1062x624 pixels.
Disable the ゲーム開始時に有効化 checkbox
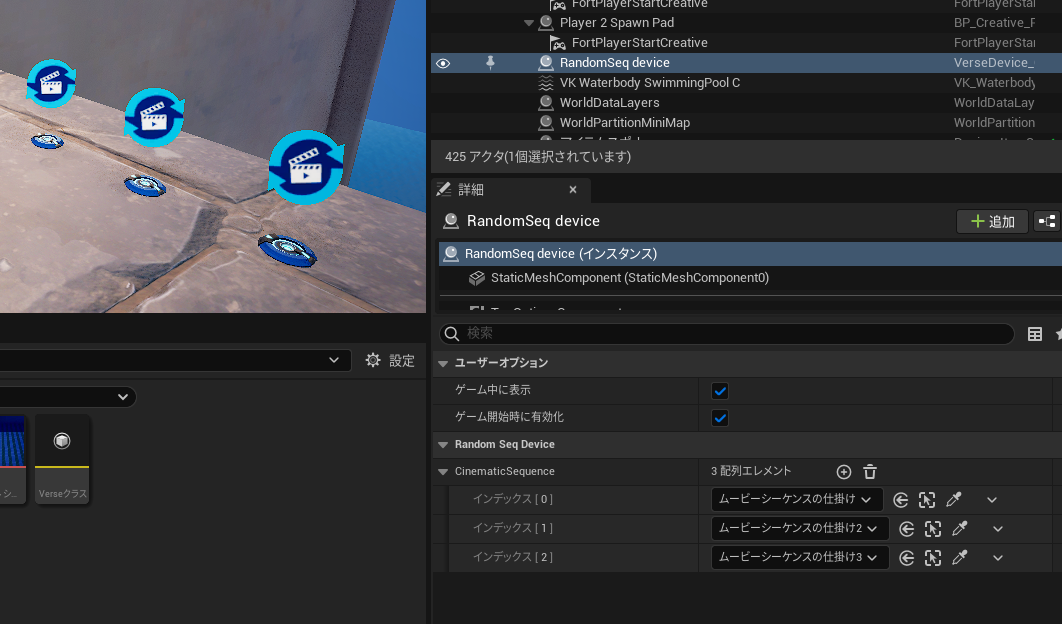click(x=720, y=418)
